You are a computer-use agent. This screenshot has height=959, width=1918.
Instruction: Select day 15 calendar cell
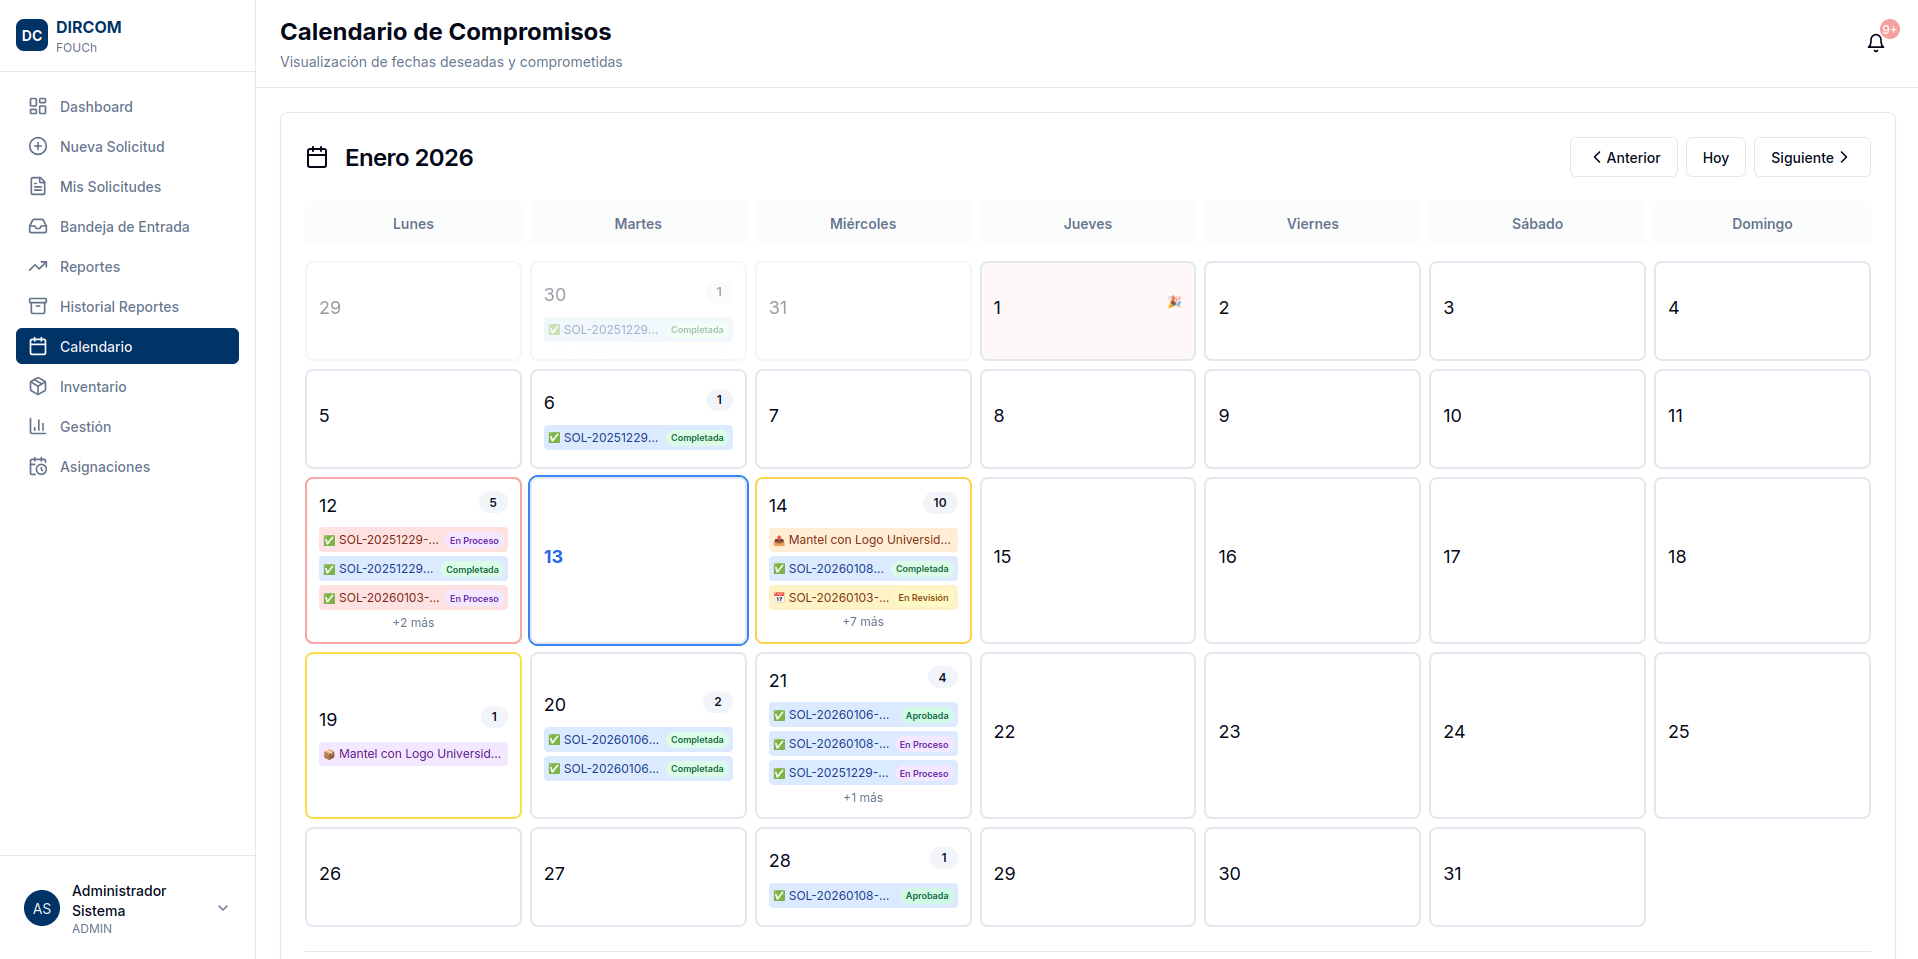pyautogui.click(x=1088, y=560)
